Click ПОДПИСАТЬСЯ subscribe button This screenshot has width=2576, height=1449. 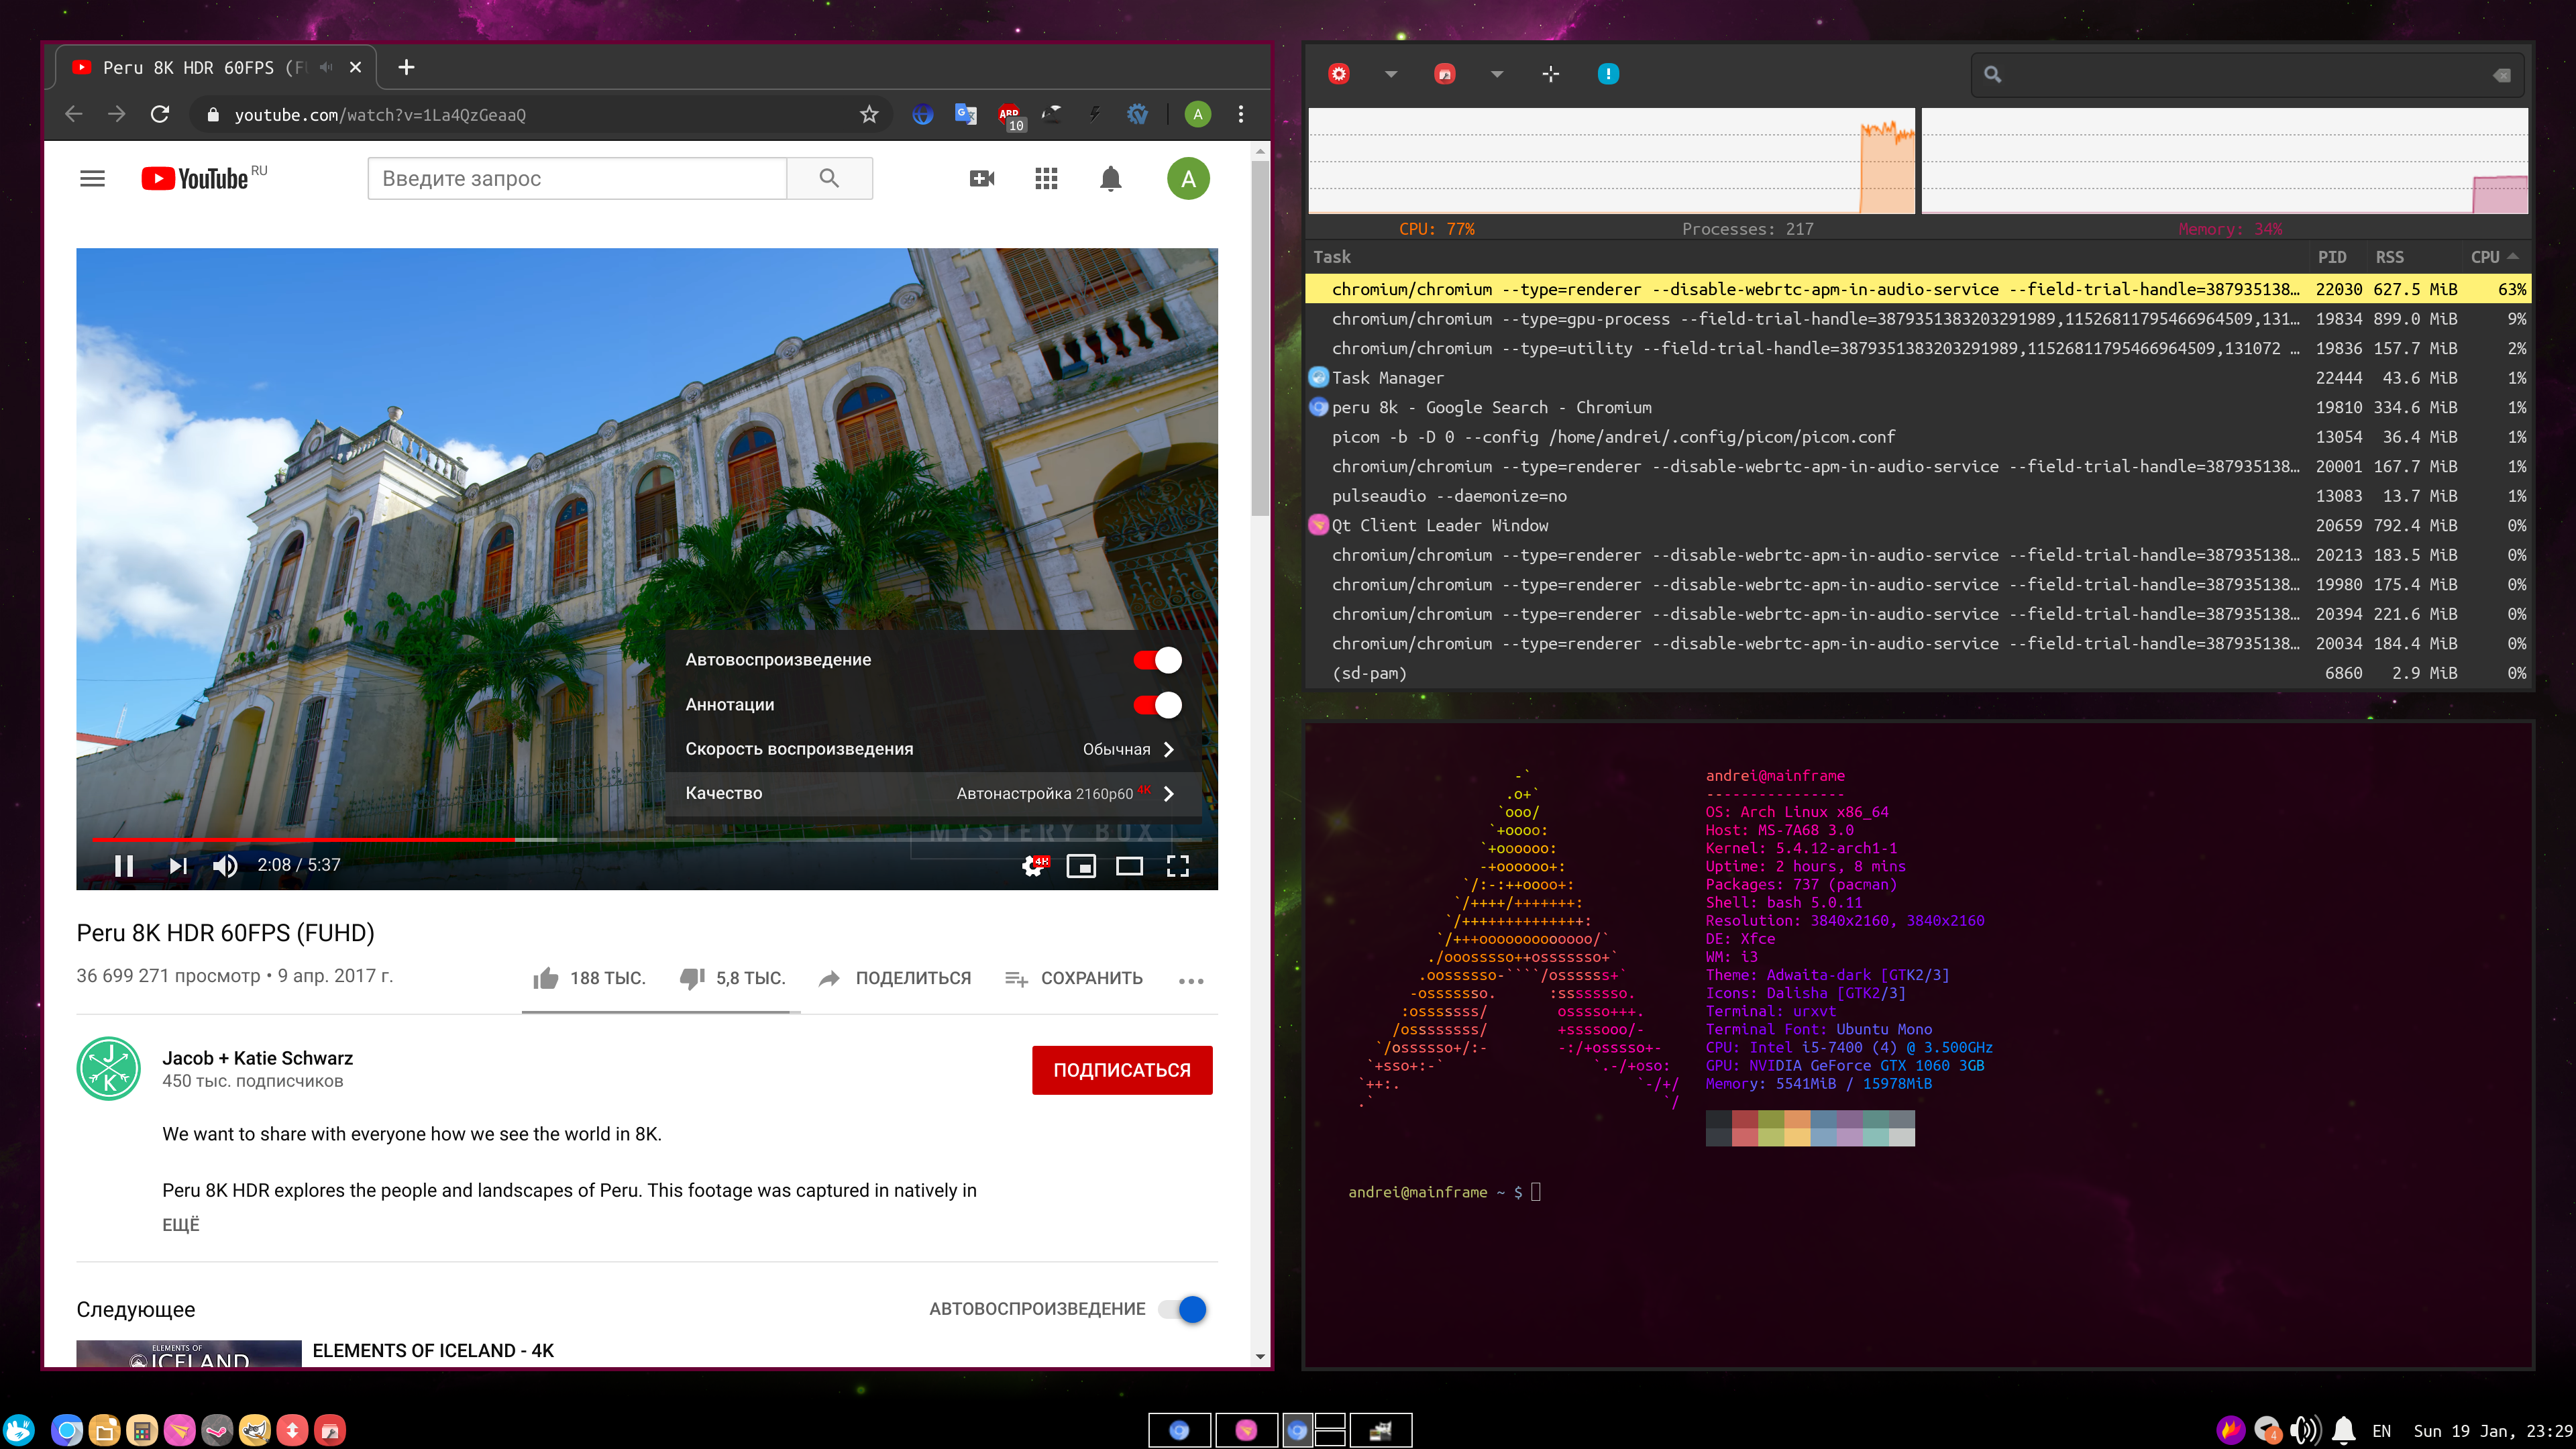click(1122, 1070)
